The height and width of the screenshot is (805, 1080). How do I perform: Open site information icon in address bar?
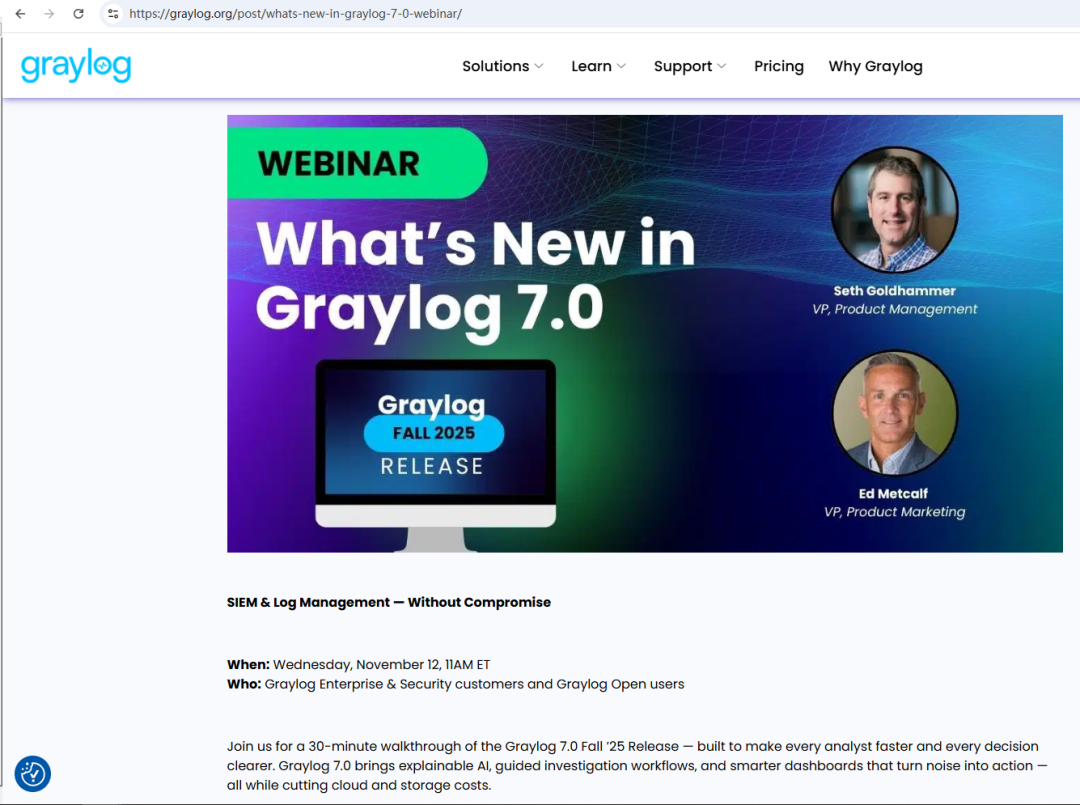click(113, 14)
